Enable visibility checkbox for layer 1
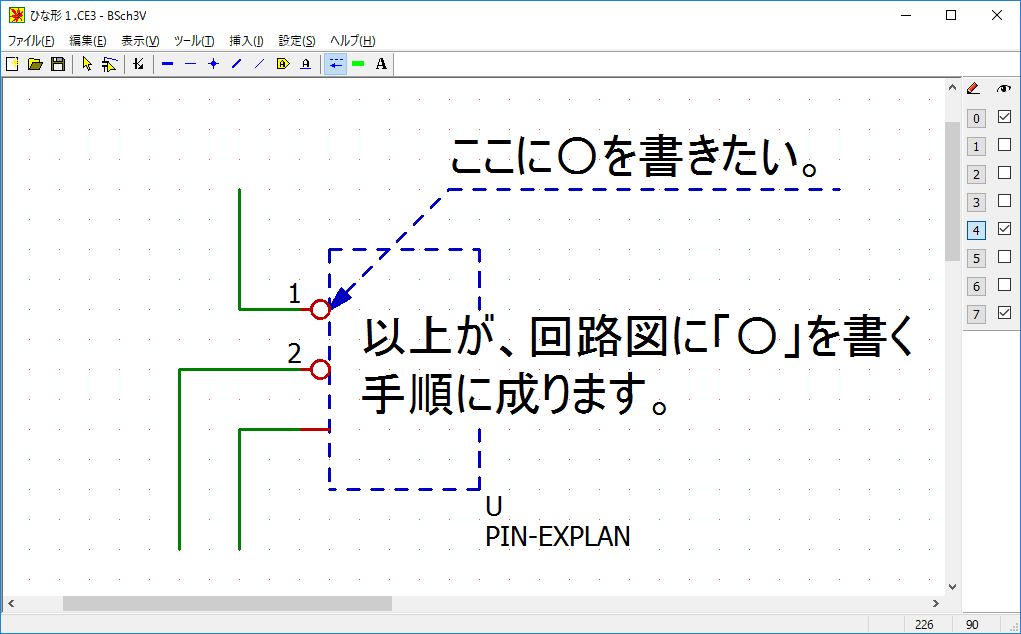Viewport: 1021px width, 634px height. (x=1004, y=145)
